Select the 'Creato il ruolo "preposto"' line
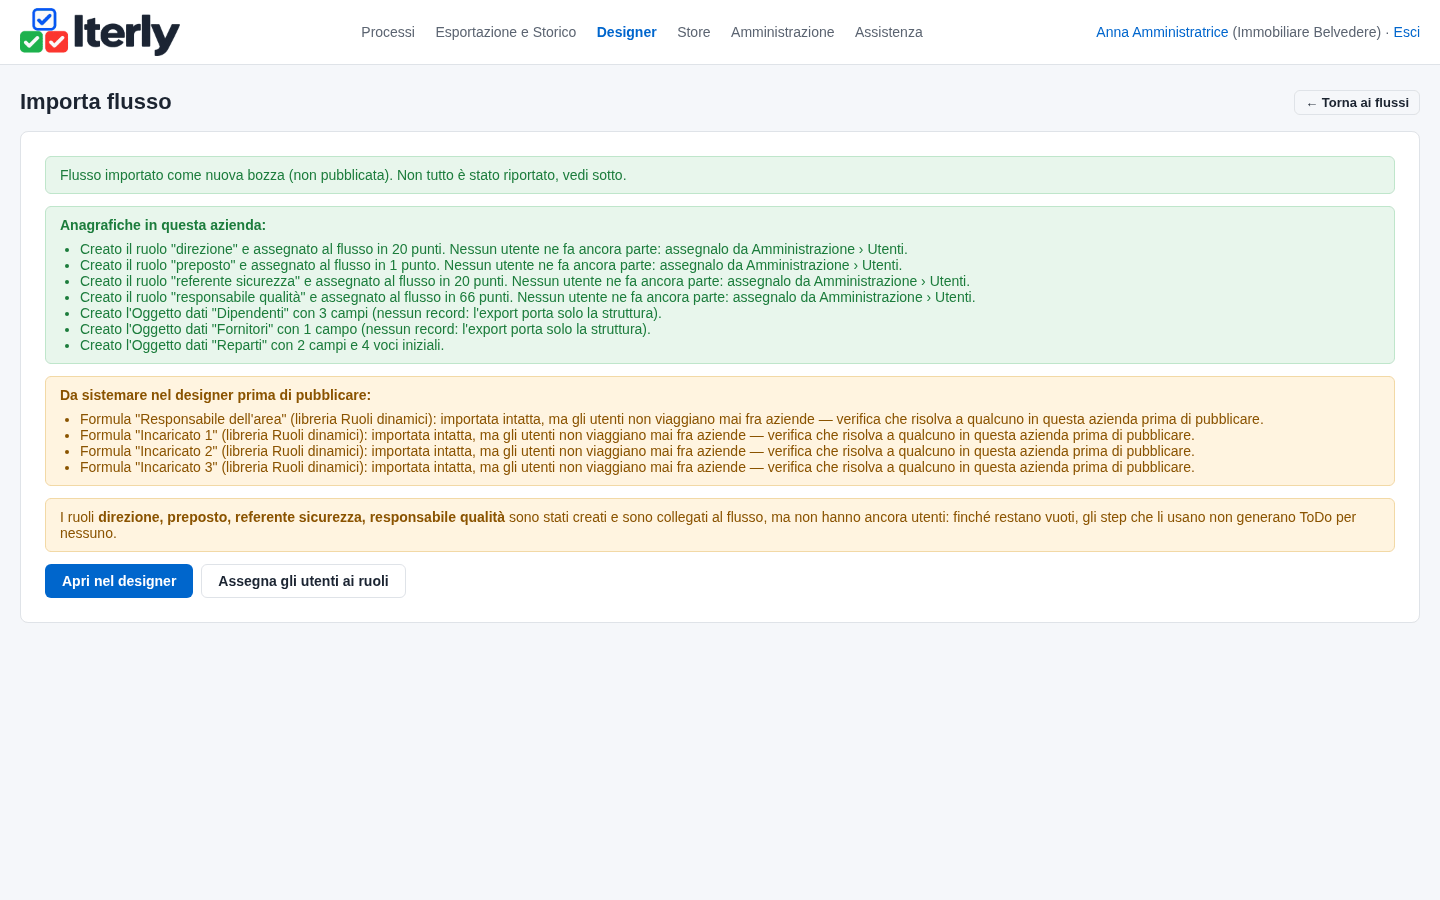 point(491,265)
